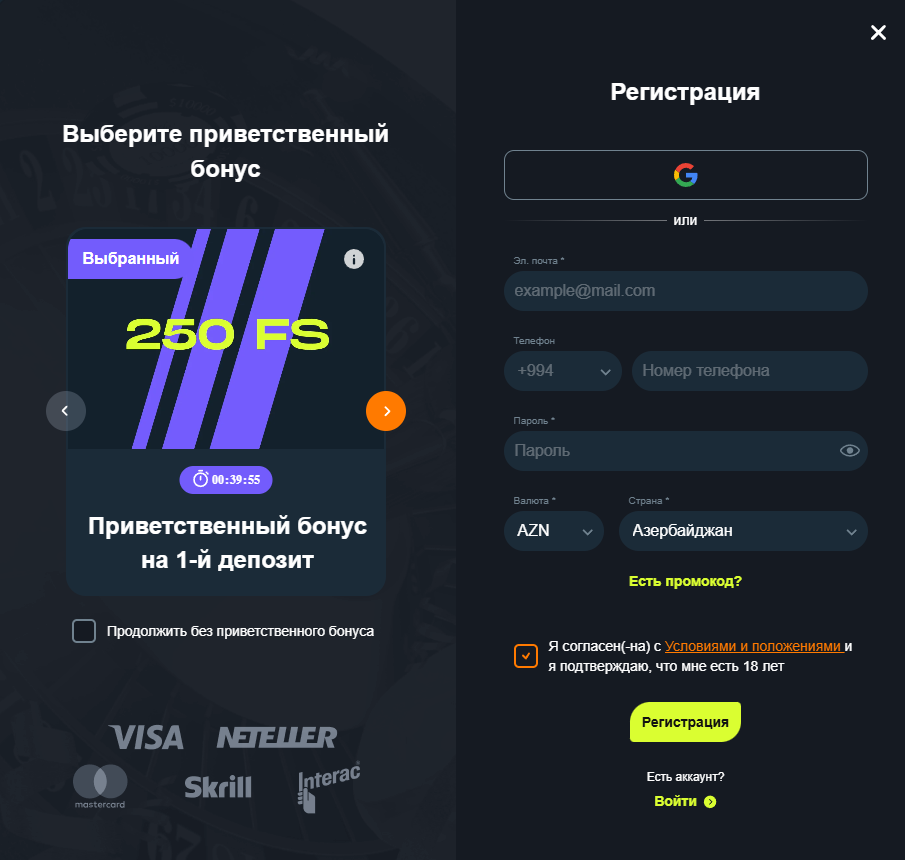Click the Neteller payment logo
Screen dimensions: 905x860
277,738
